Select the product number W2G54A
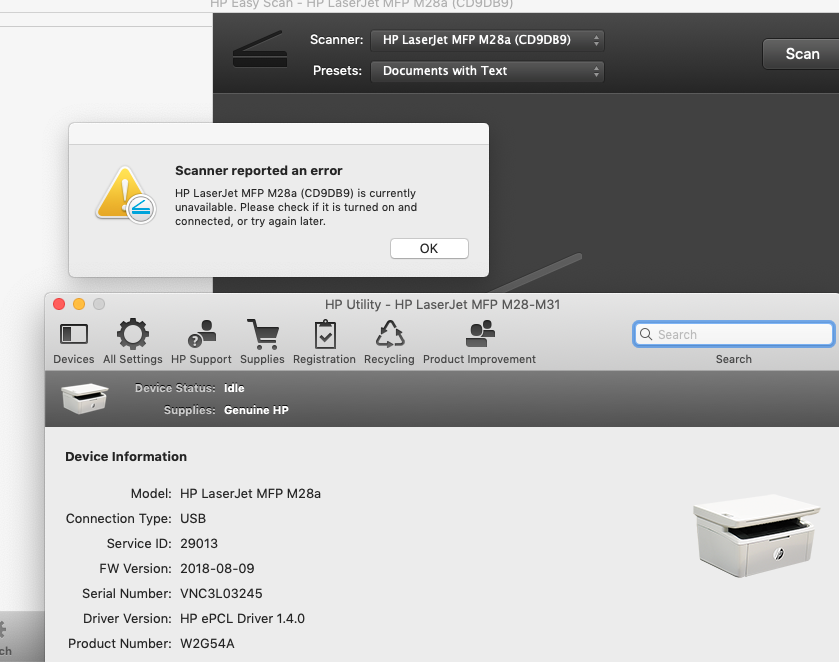 [x=207, y=643]
